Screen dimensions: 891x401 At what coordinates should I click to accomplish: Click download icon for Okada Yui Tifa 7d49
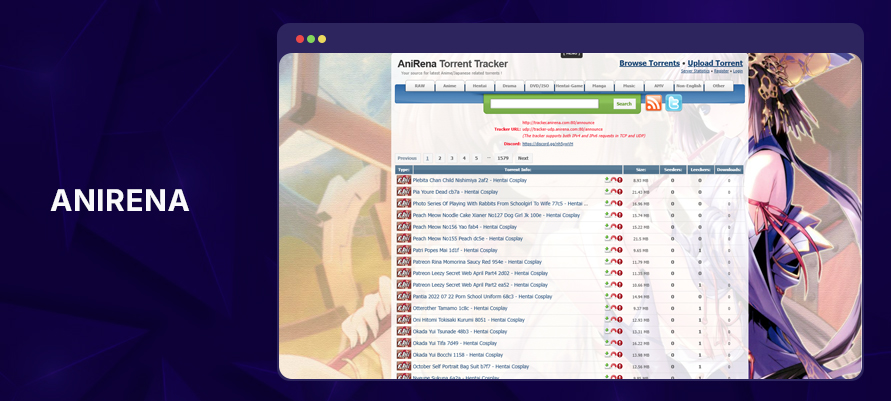click(607, 343)
